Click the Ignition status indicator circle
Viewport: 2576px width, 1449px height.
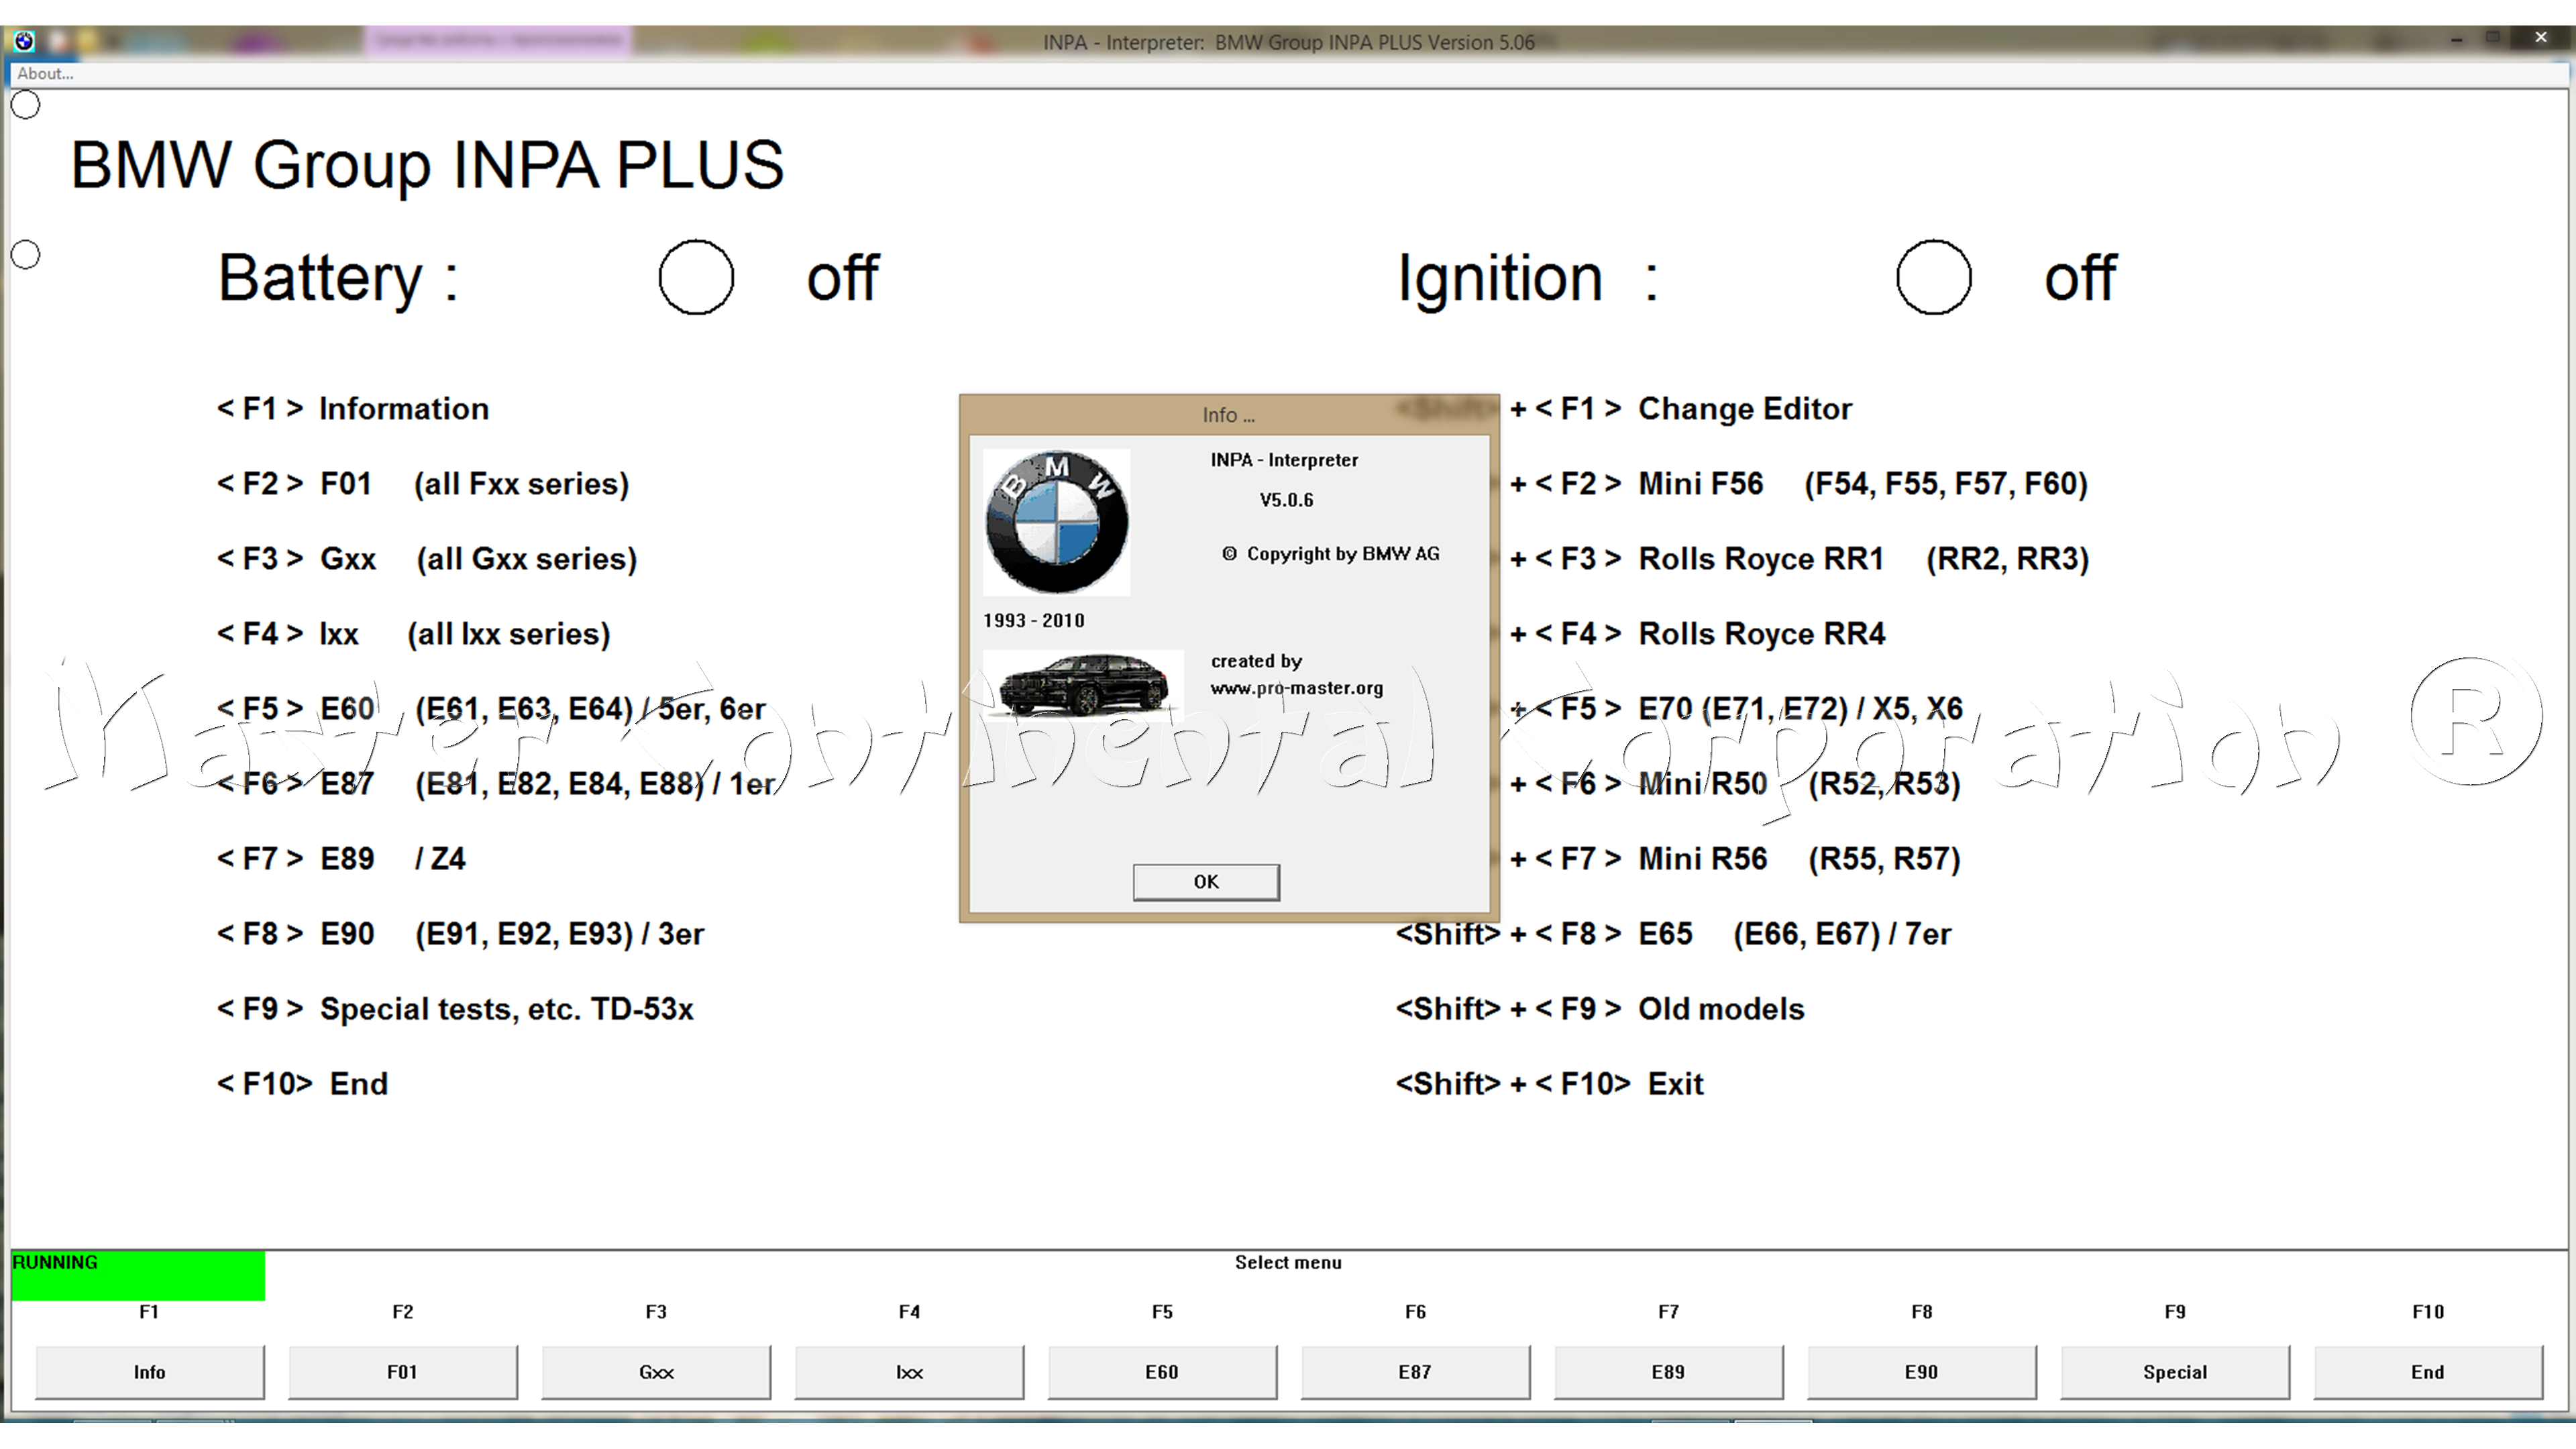(x=1933, y=277)
